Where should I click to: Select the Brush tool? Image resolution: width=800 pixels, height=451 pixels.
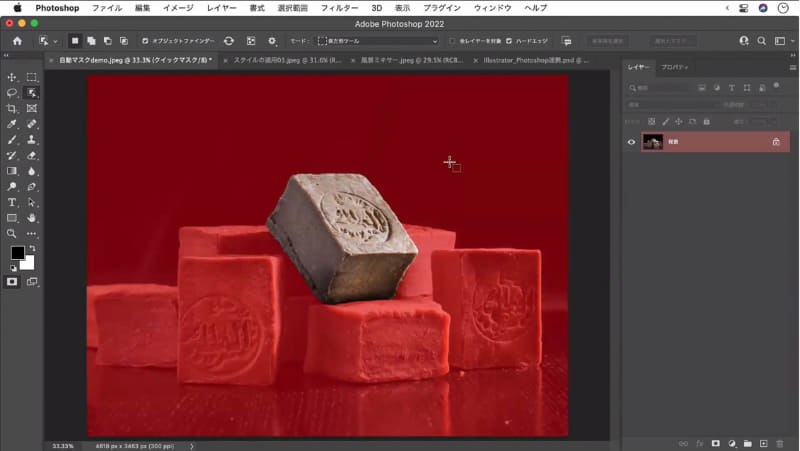11,140
